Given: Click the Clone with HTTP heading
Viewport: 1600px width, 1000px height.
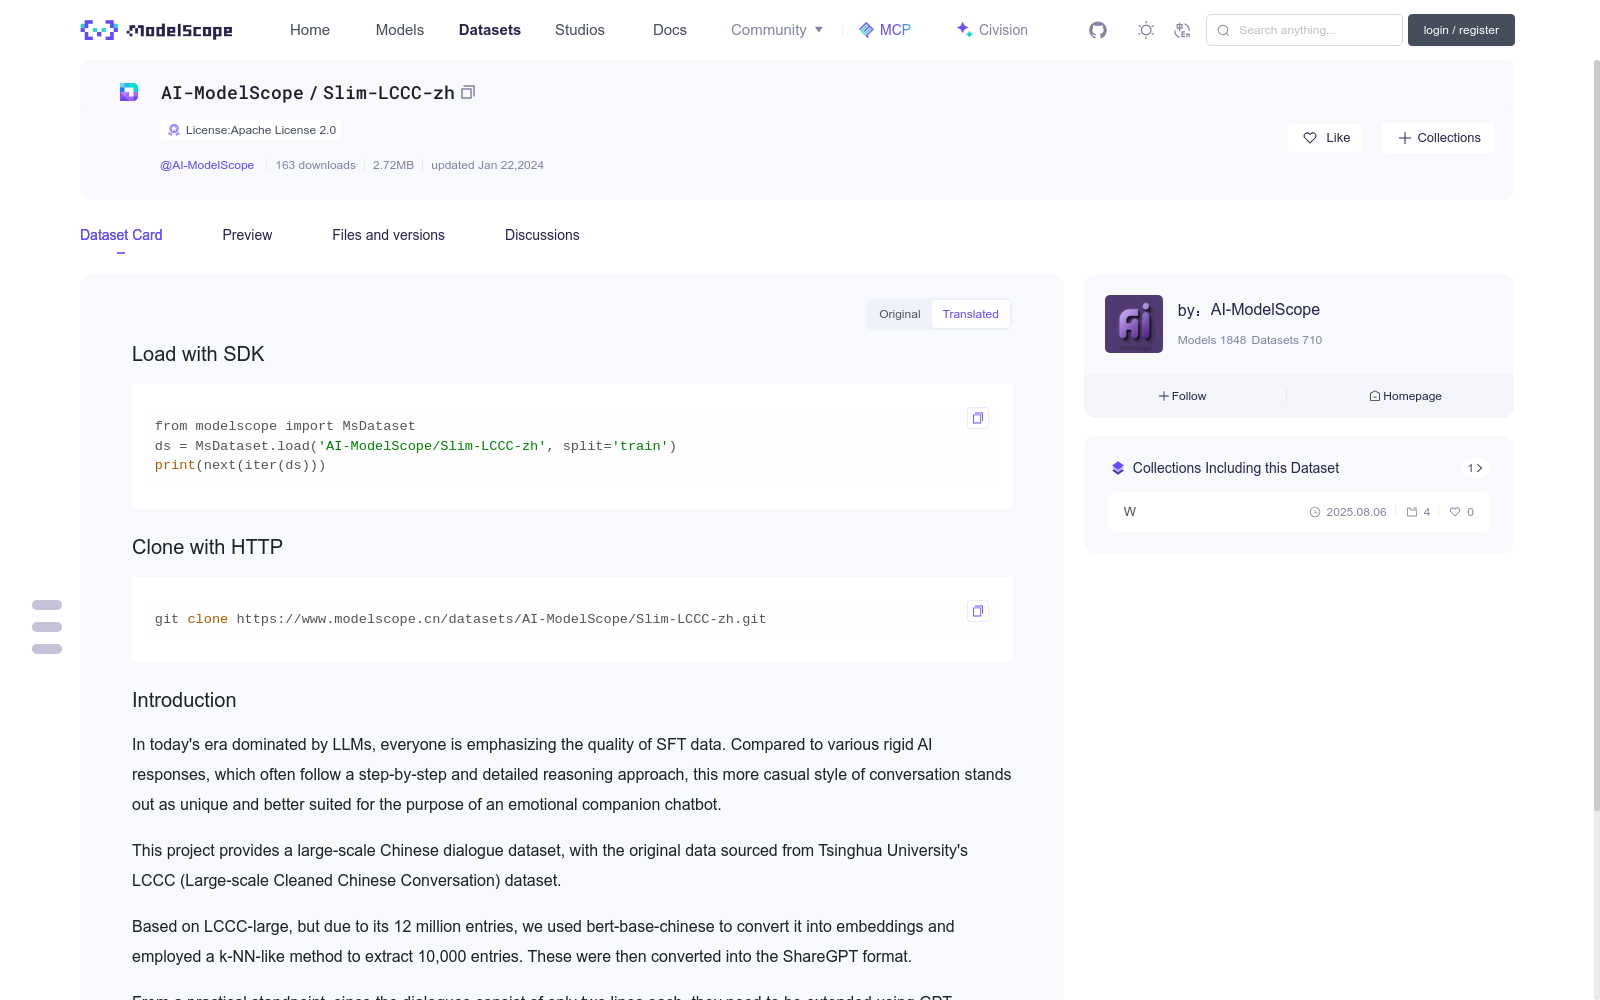Looking at the screenshot, I should pos(207,547).
